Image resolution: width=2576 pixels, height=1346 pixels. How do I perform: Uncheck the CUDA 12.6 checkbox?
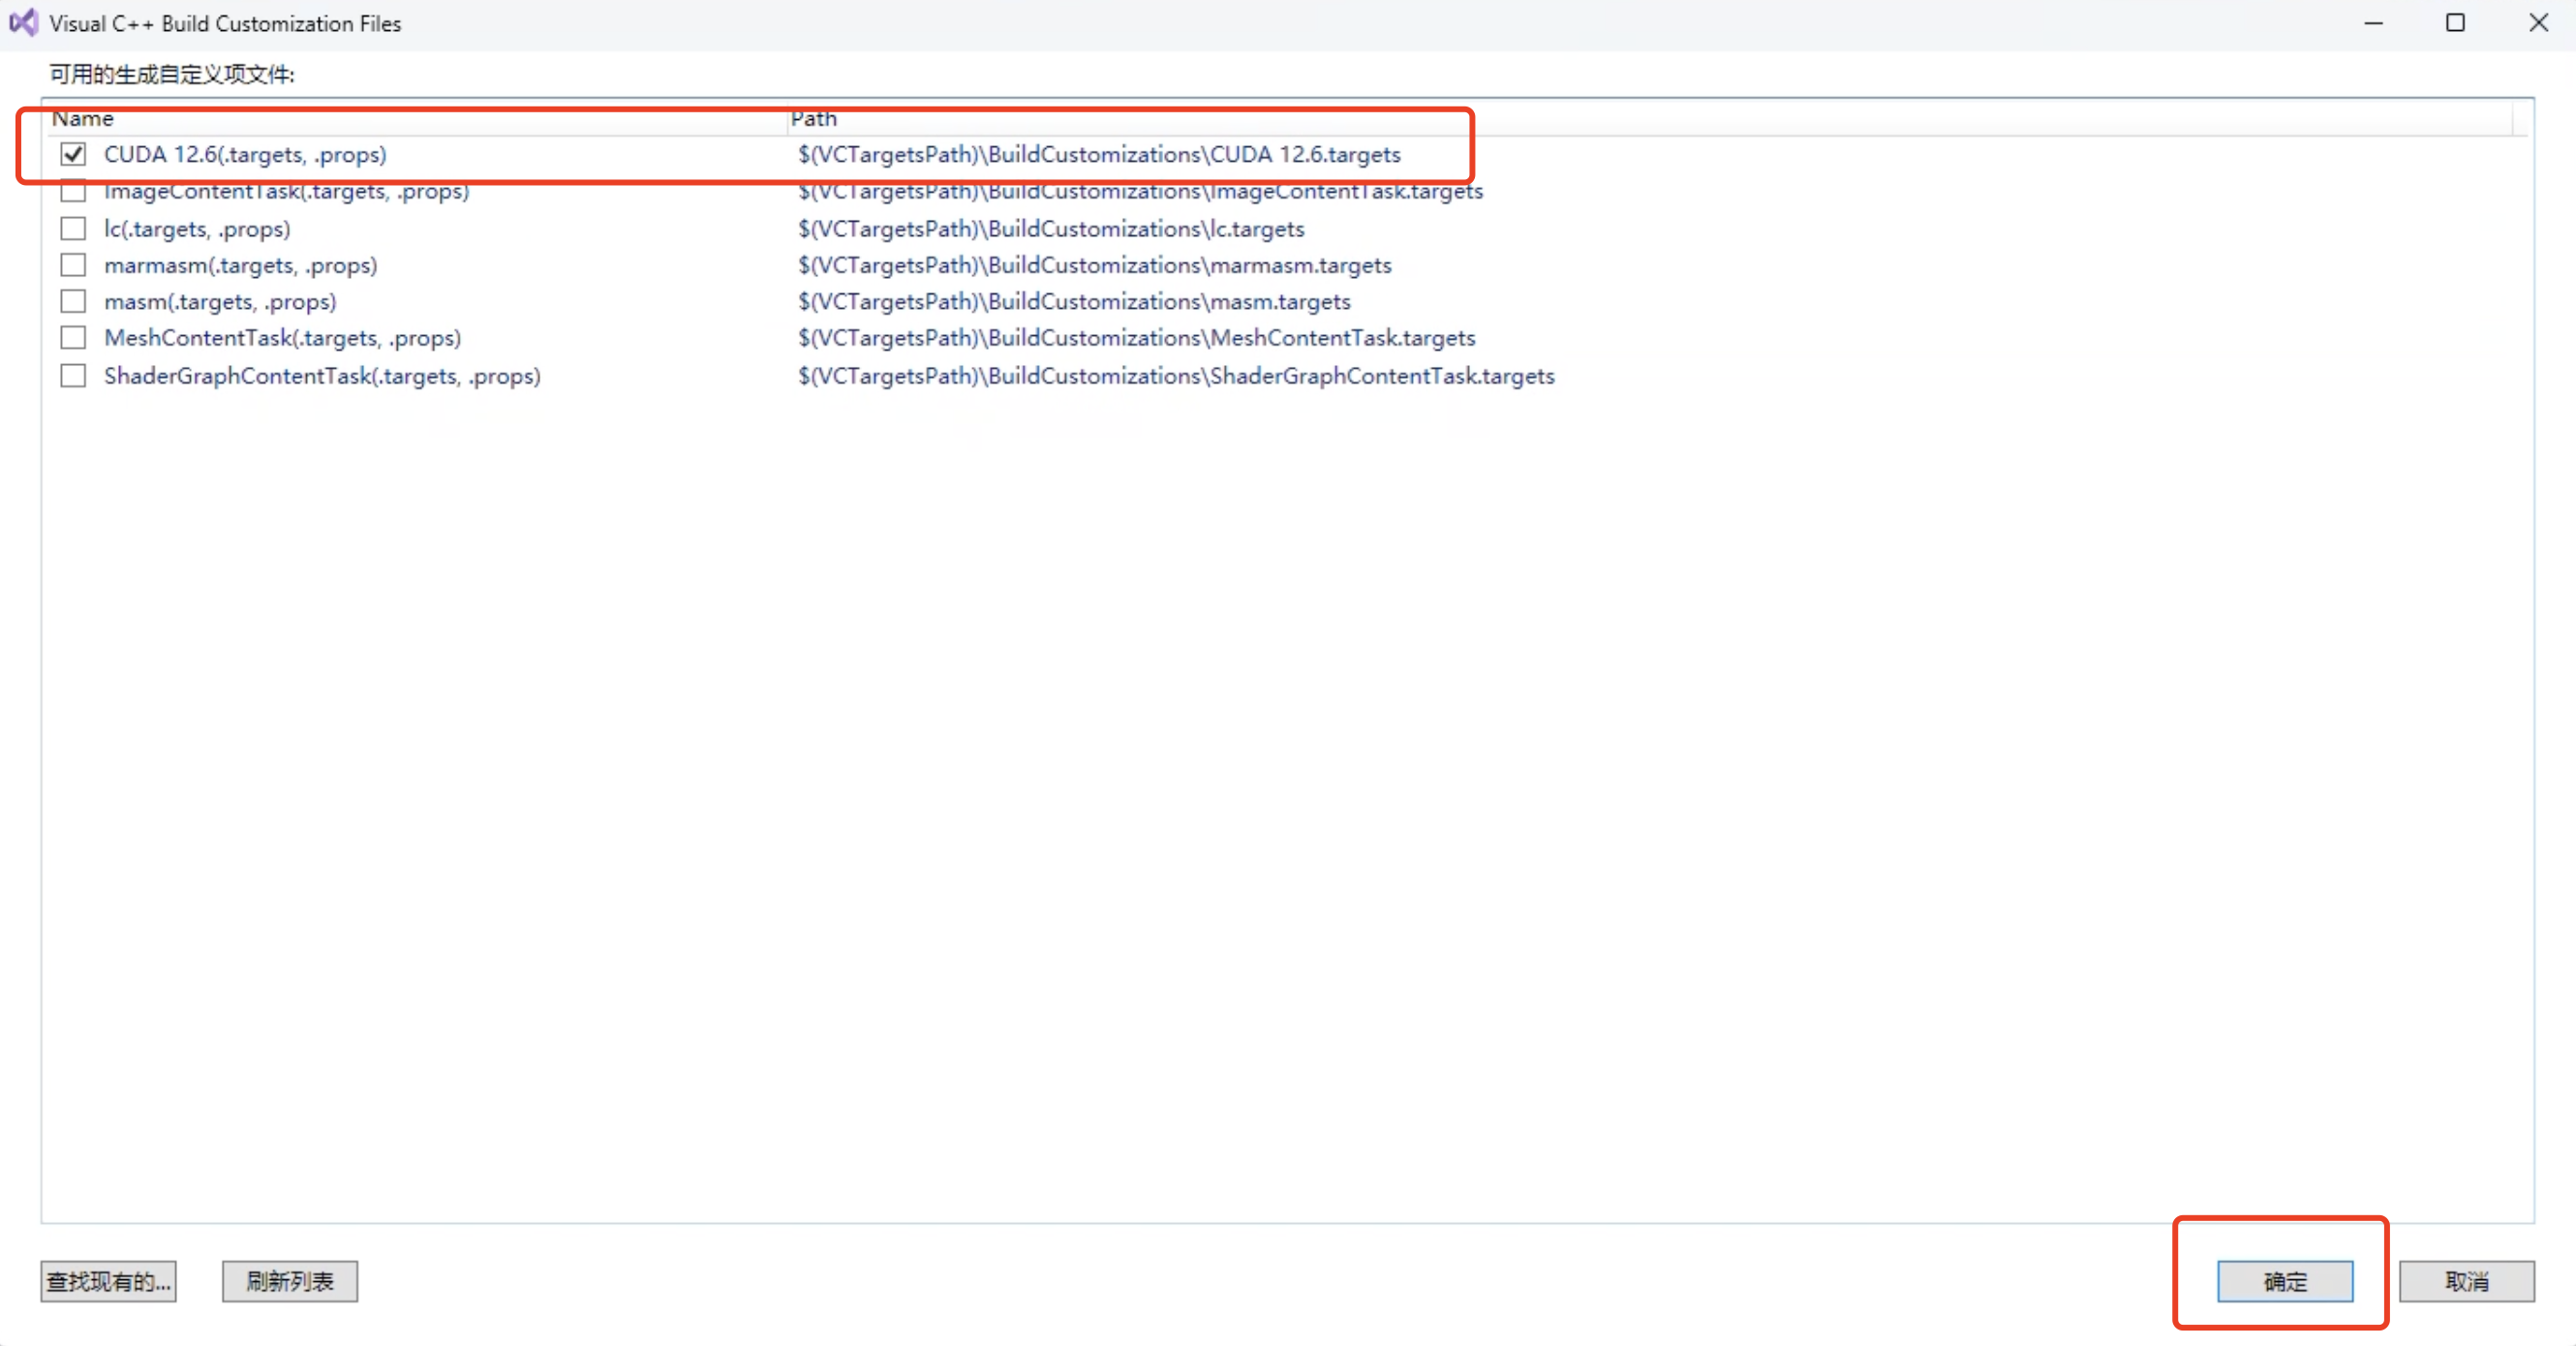tap(73, 154)
